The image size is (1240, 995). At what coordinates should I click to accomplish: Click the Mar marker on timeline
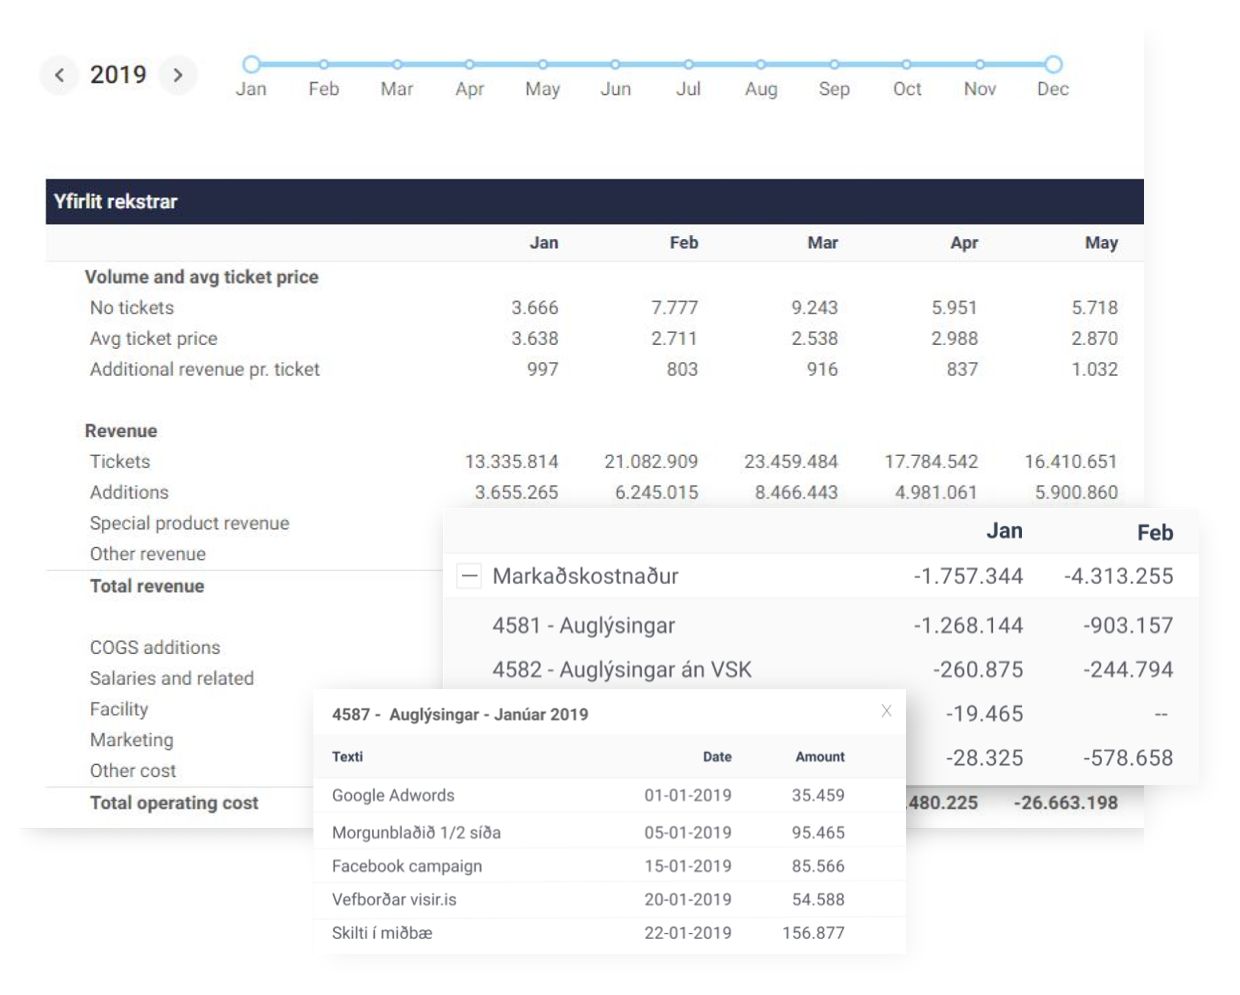(x=397, y=64)
